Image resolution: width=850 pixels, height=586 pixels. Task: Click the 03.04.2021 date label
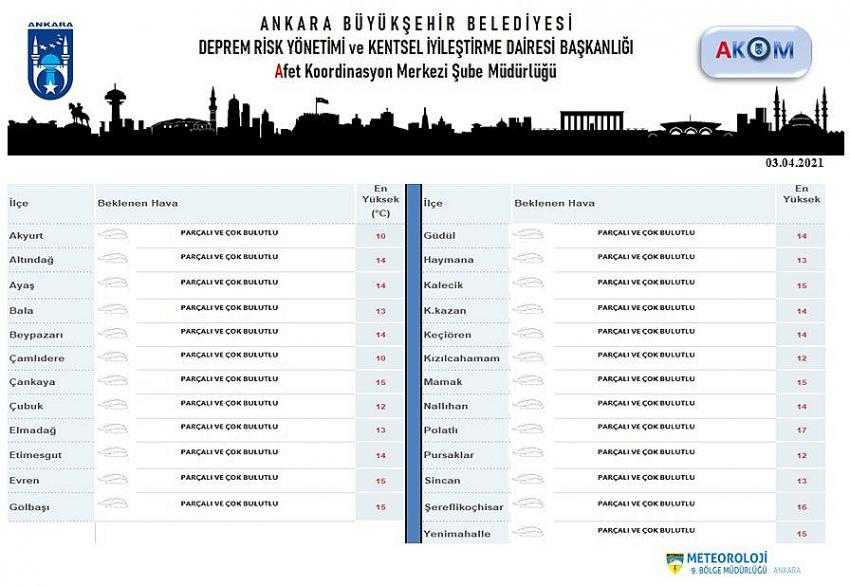pyautogui.click(x=795, y=163)
